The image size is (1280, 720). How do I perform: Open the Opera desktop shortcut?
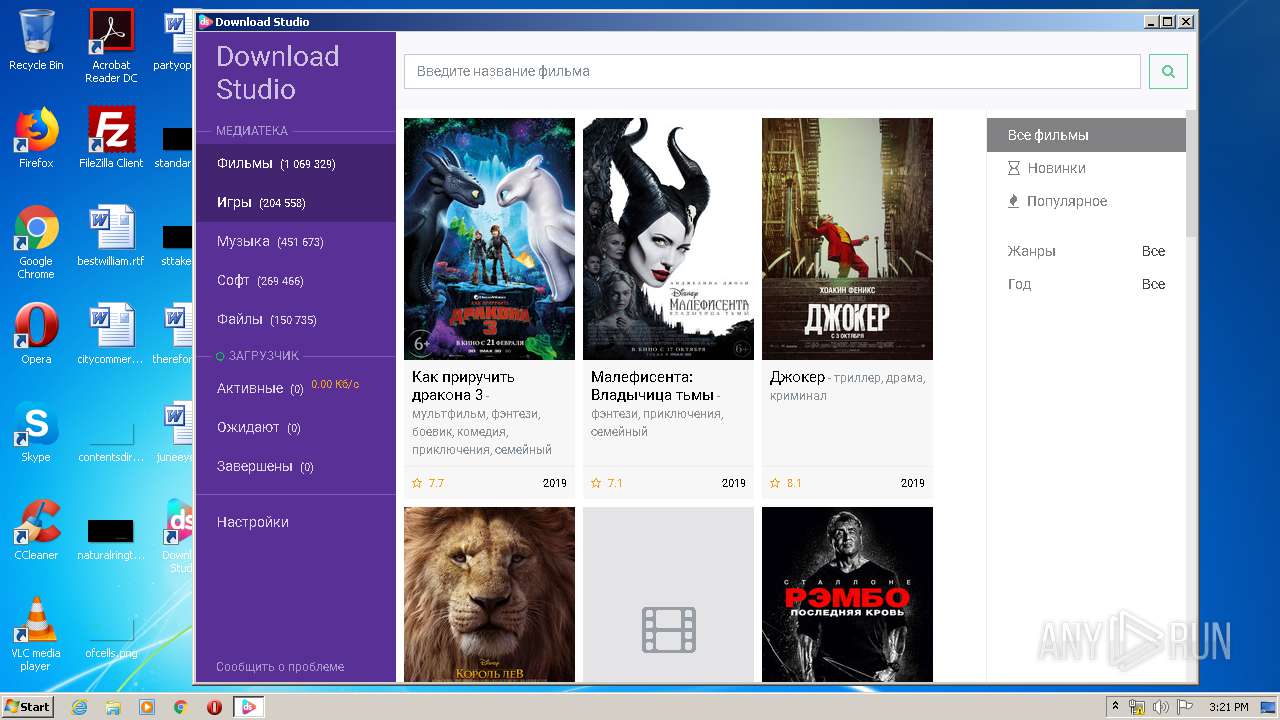(x=36, y=334)
